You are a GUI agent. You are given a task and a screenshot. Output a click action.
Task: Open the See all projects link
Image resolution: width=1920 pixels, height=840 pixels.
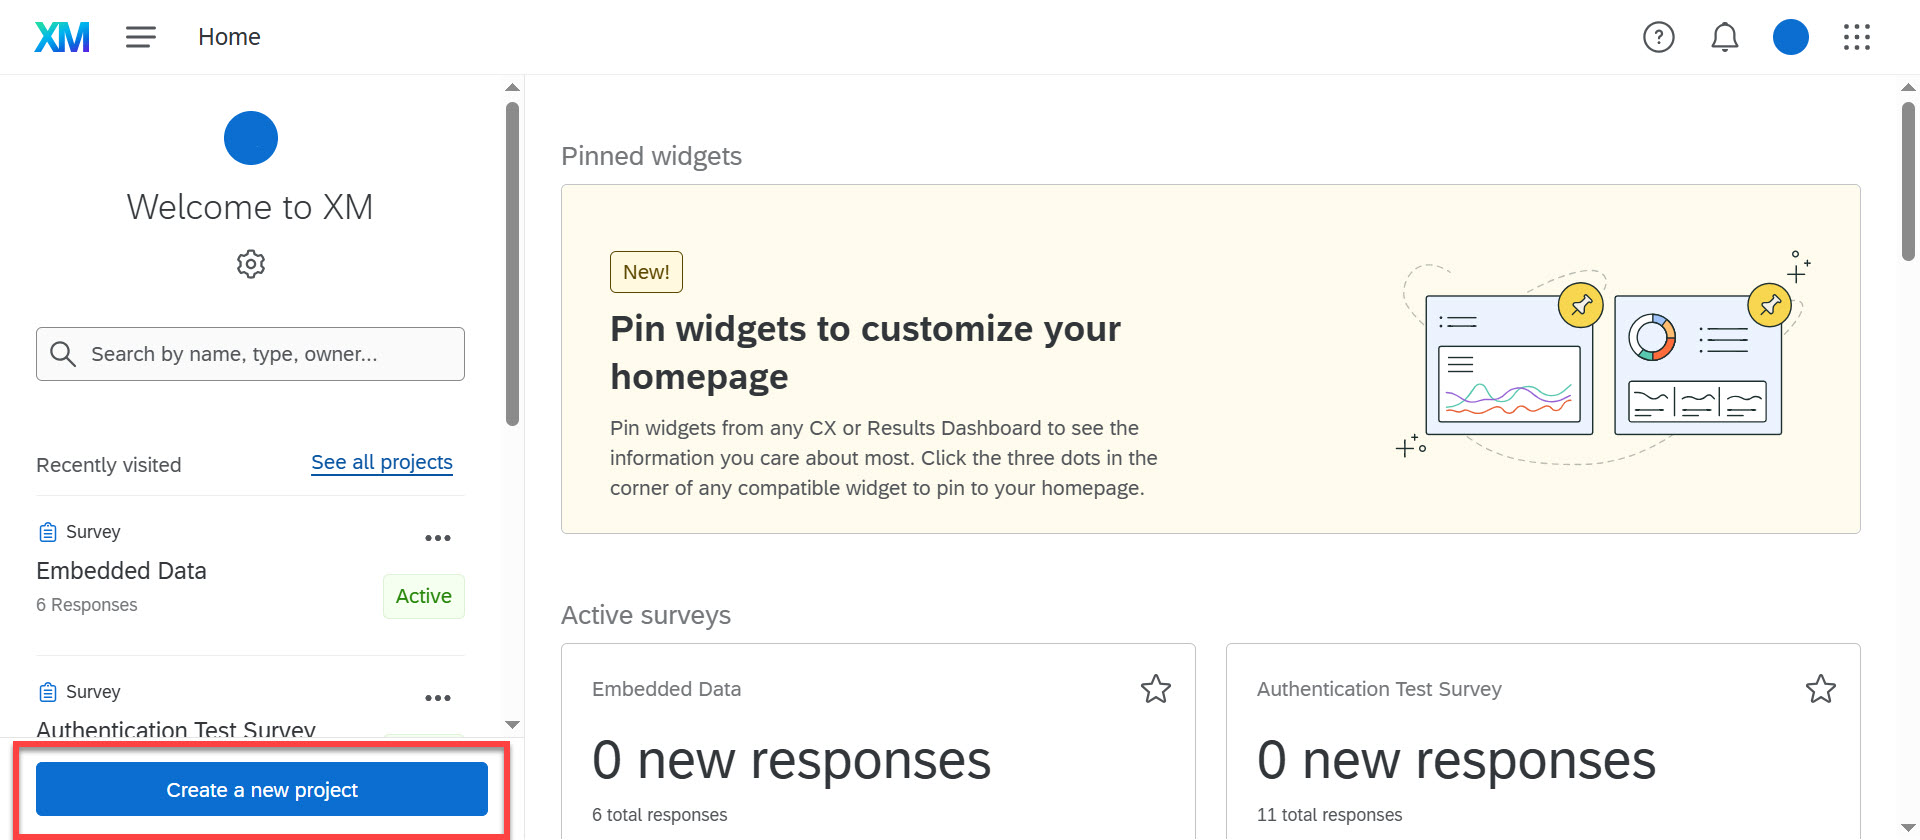[x=381, y=462]
